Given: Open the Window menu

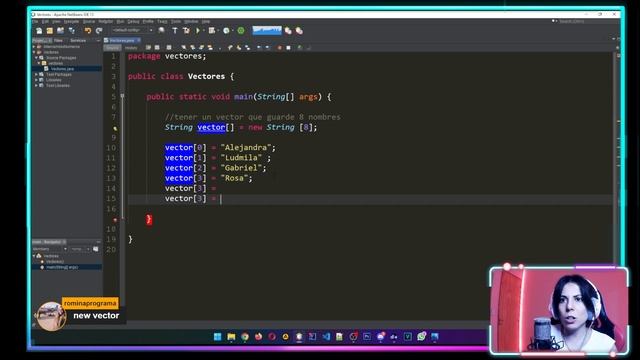Looking at the screenshot, I should (191, 21).
